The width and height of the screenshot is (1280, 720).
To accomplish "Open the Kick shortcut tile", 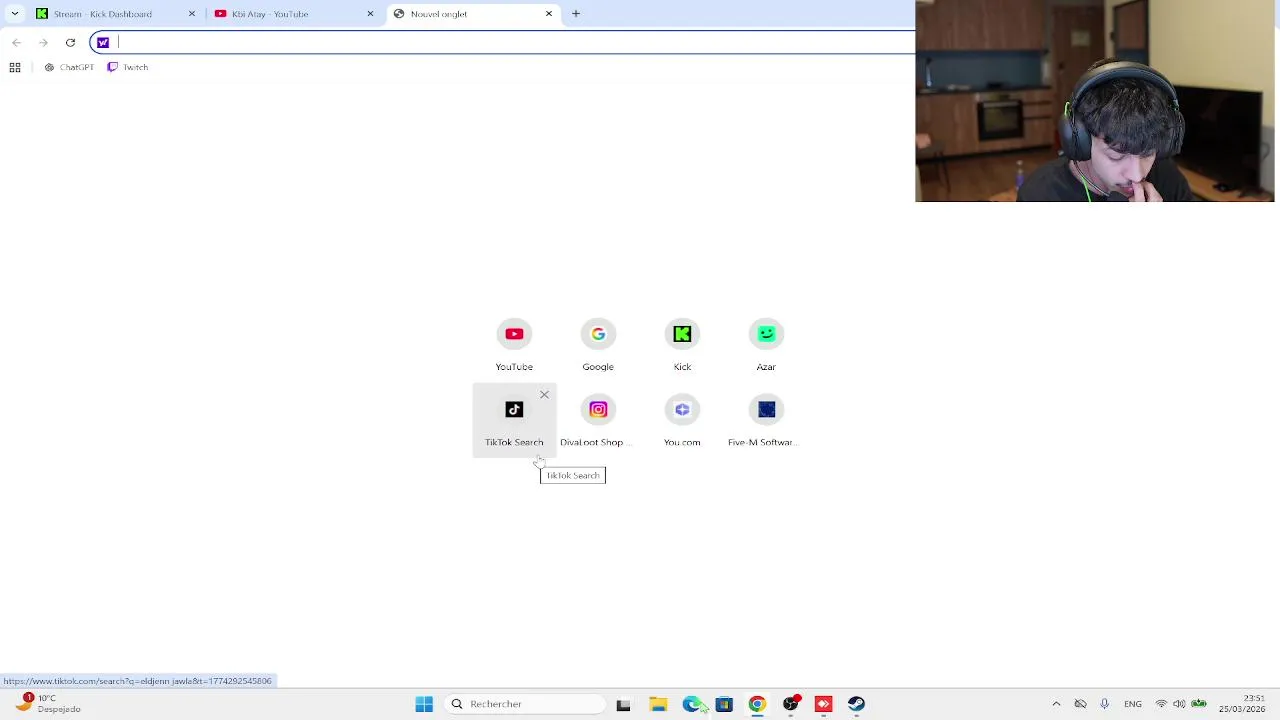I will click(x=682, y=346).
